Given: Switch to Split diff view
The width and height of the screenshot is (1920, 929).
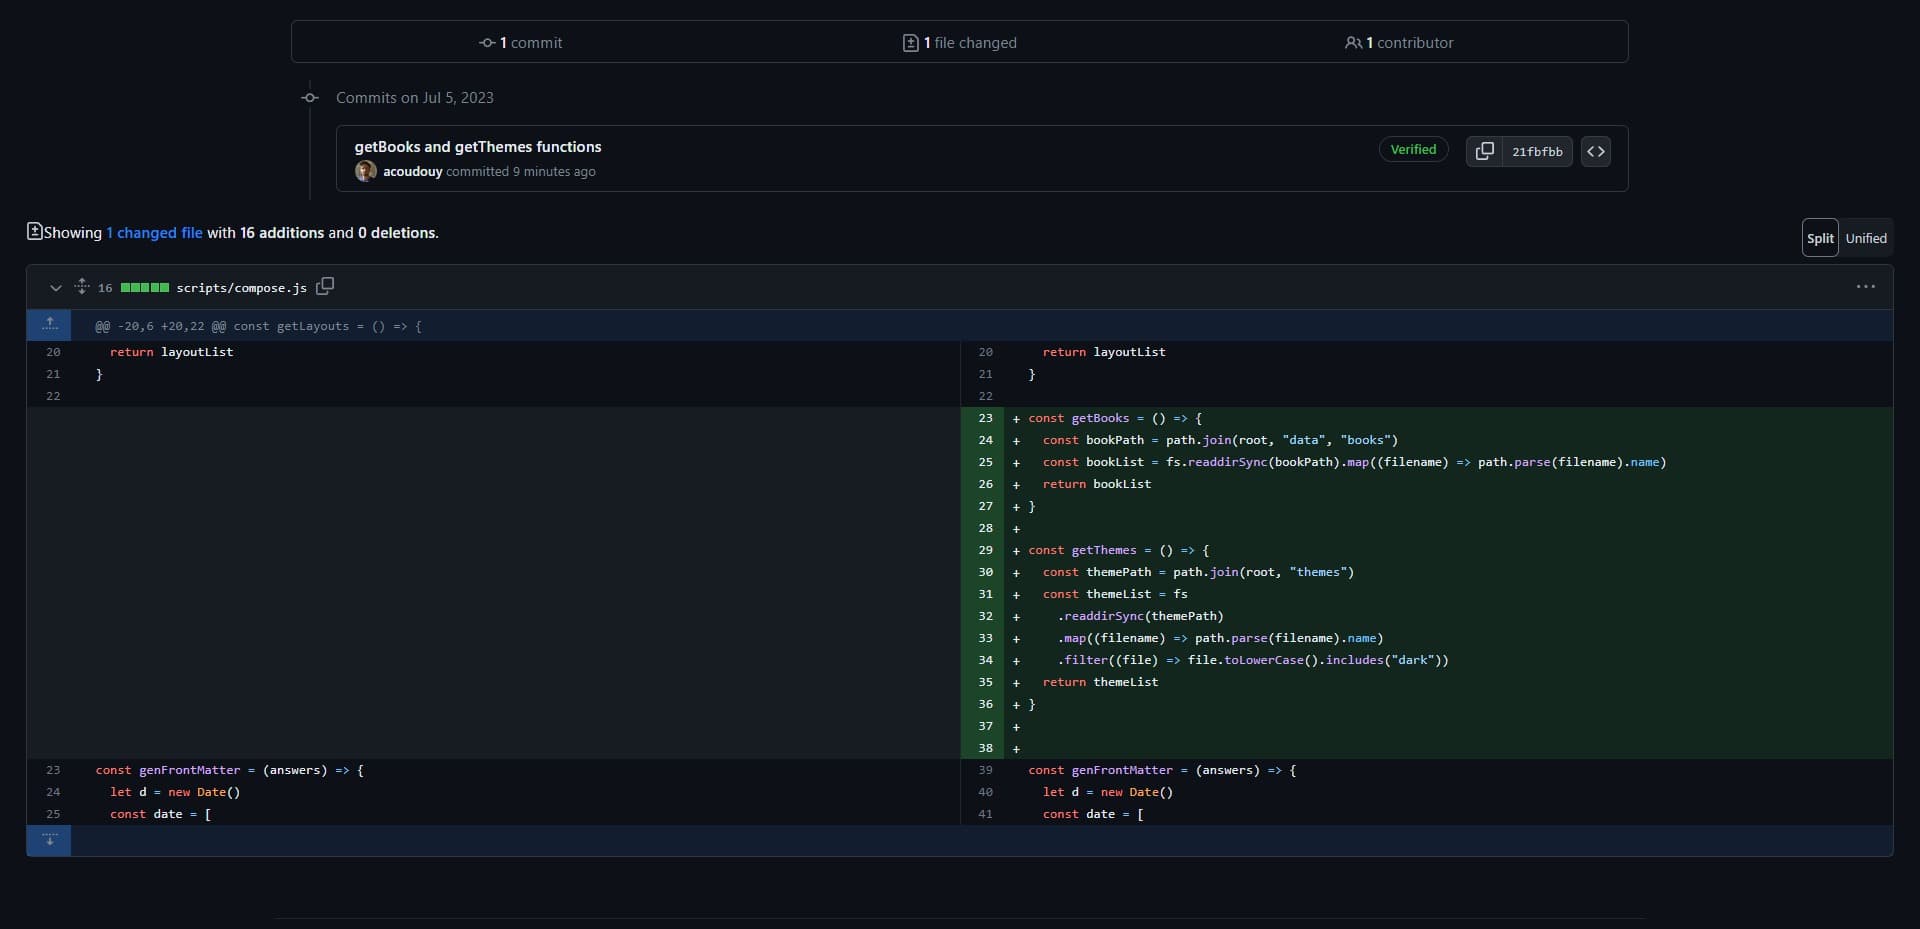Looking at the screenshot, I should 1820,238.
